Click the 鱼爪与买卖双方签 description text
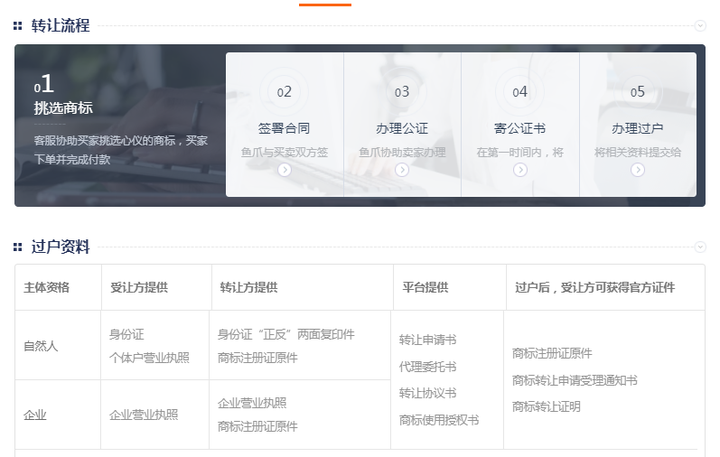The image size is (720, 457). [284, 152]
